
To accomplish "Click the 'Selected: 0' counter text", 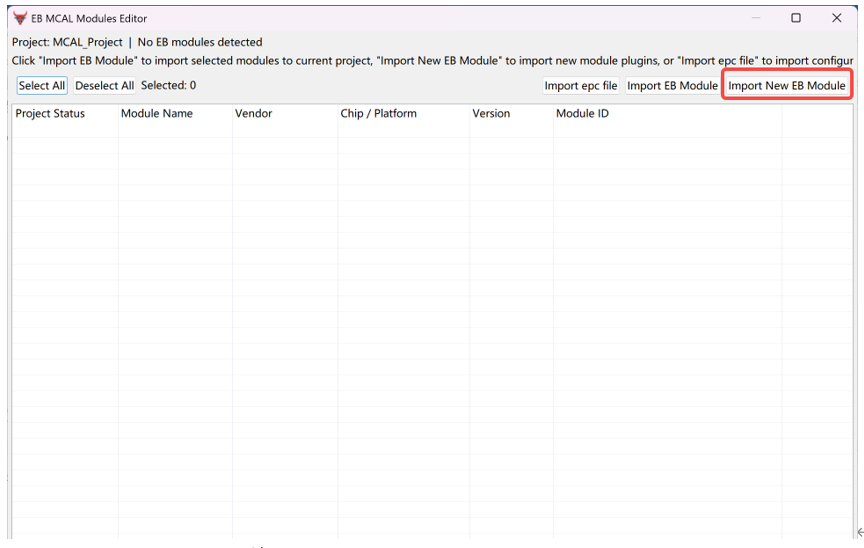I will [169, 85].
